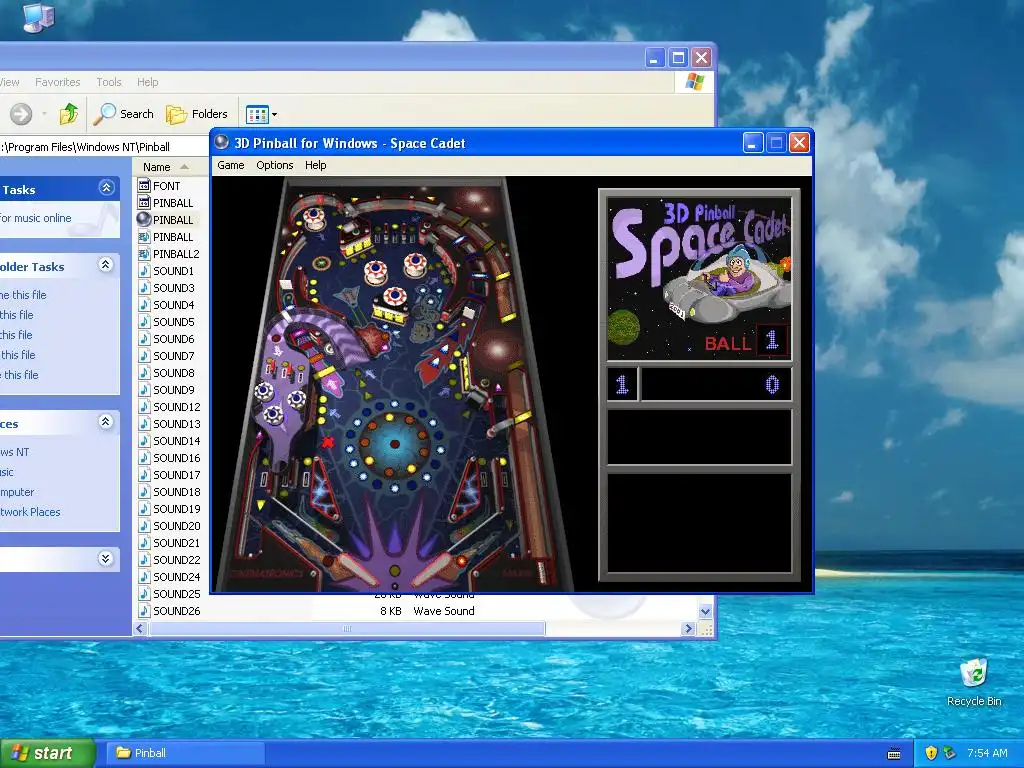Select the SOUND7 wave file
The width and height of the screenshot is (1024, 768).
click(166, 355)
